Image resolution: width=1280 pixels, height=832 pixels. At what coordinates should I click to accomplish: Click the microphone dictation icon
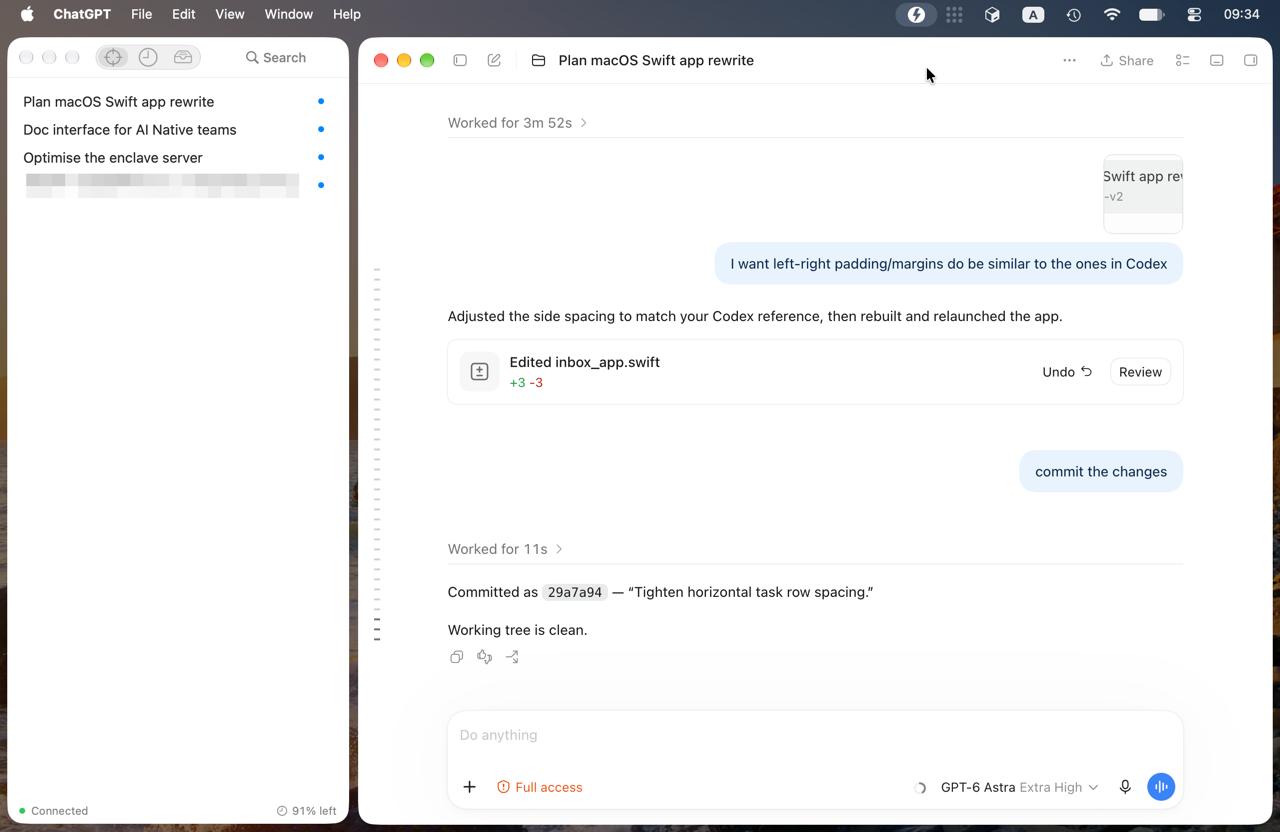[1125, 787]
